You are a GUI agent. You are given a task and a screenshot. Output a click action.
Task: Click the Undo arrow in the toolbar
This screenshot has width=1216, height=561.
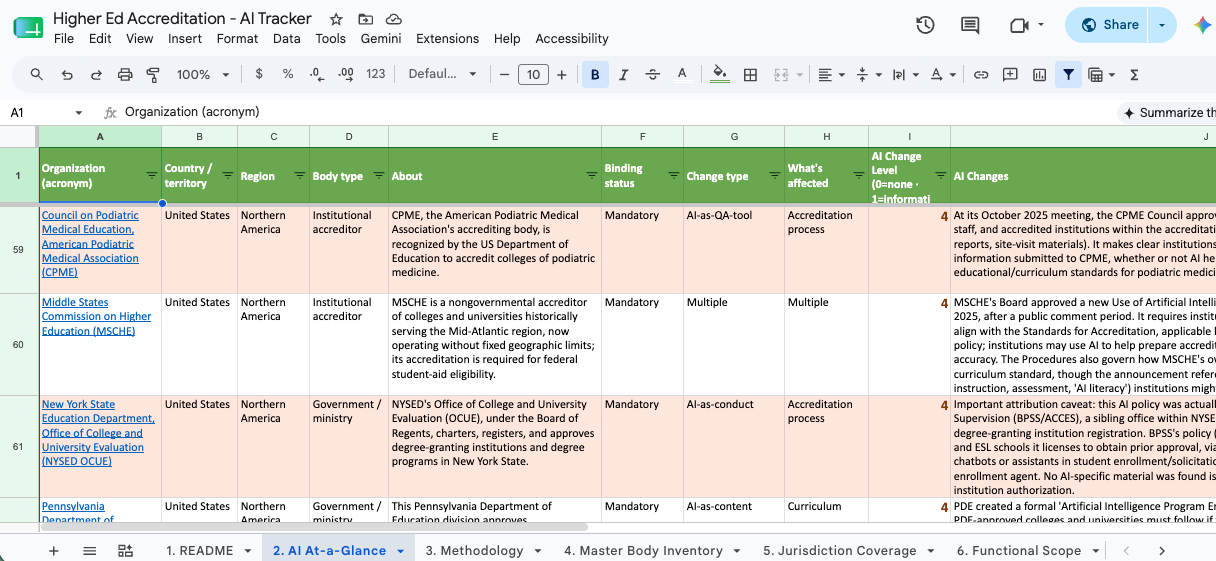tap(67, 75)
